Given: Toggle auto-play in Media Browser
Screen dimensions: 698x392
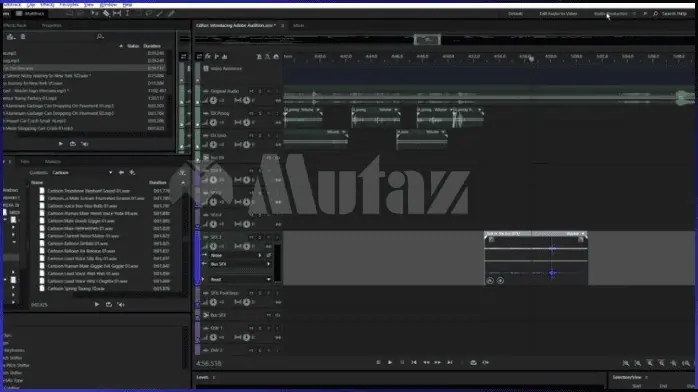Looking at the screenshot, I should coord(121,304).
